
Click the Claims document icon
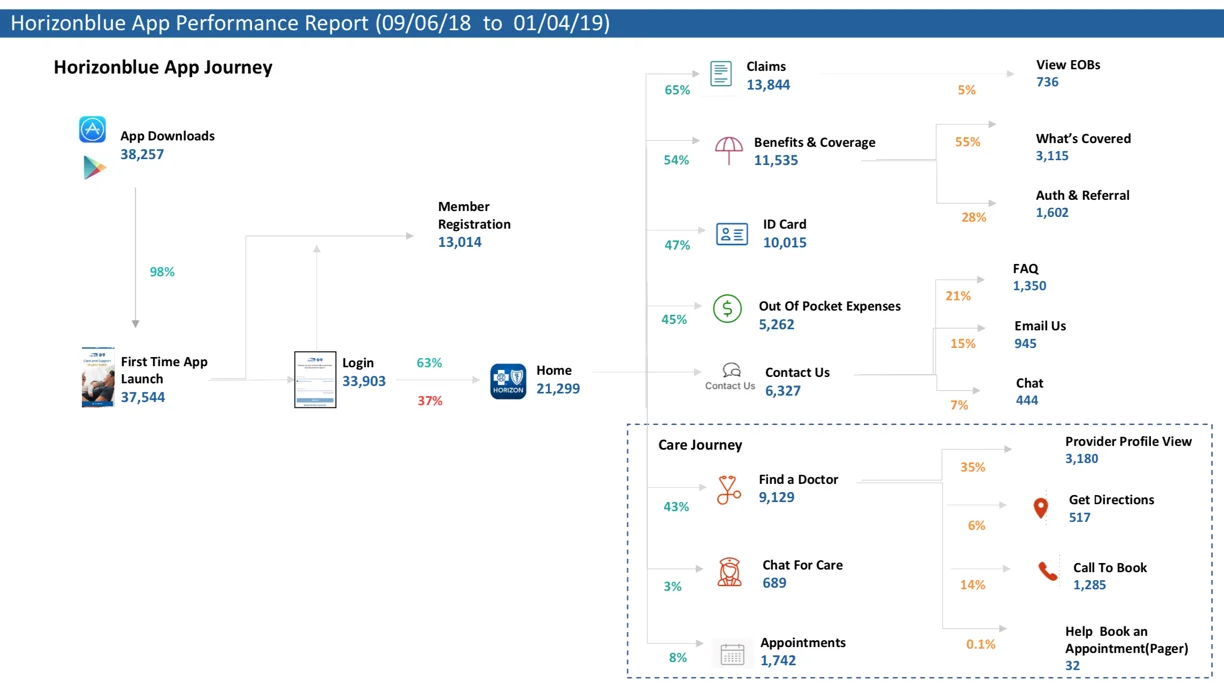click(x=721, y=73)
